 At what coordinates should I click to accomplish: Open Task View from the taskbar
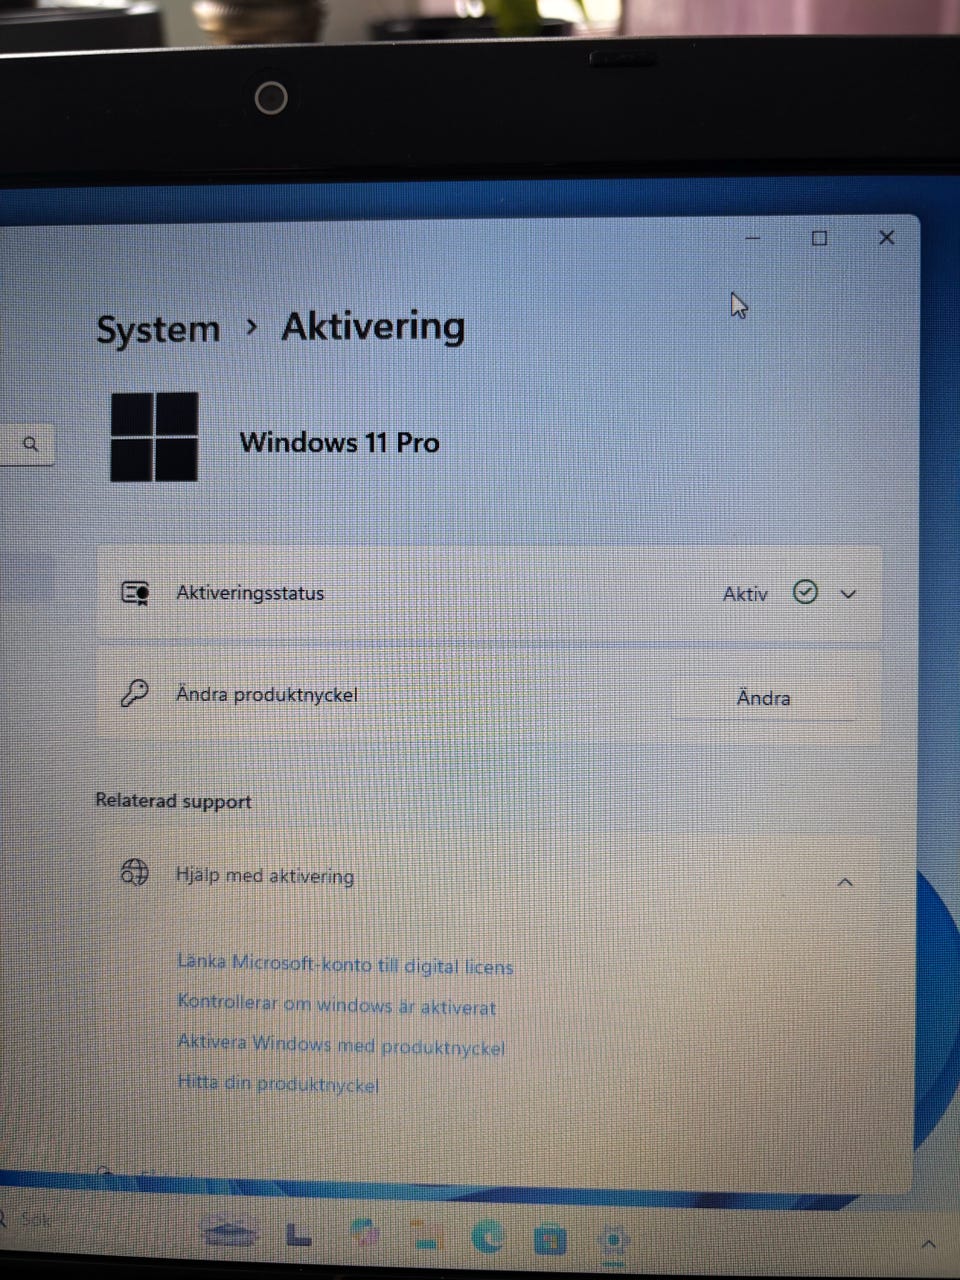click(x=298, y=1237)
